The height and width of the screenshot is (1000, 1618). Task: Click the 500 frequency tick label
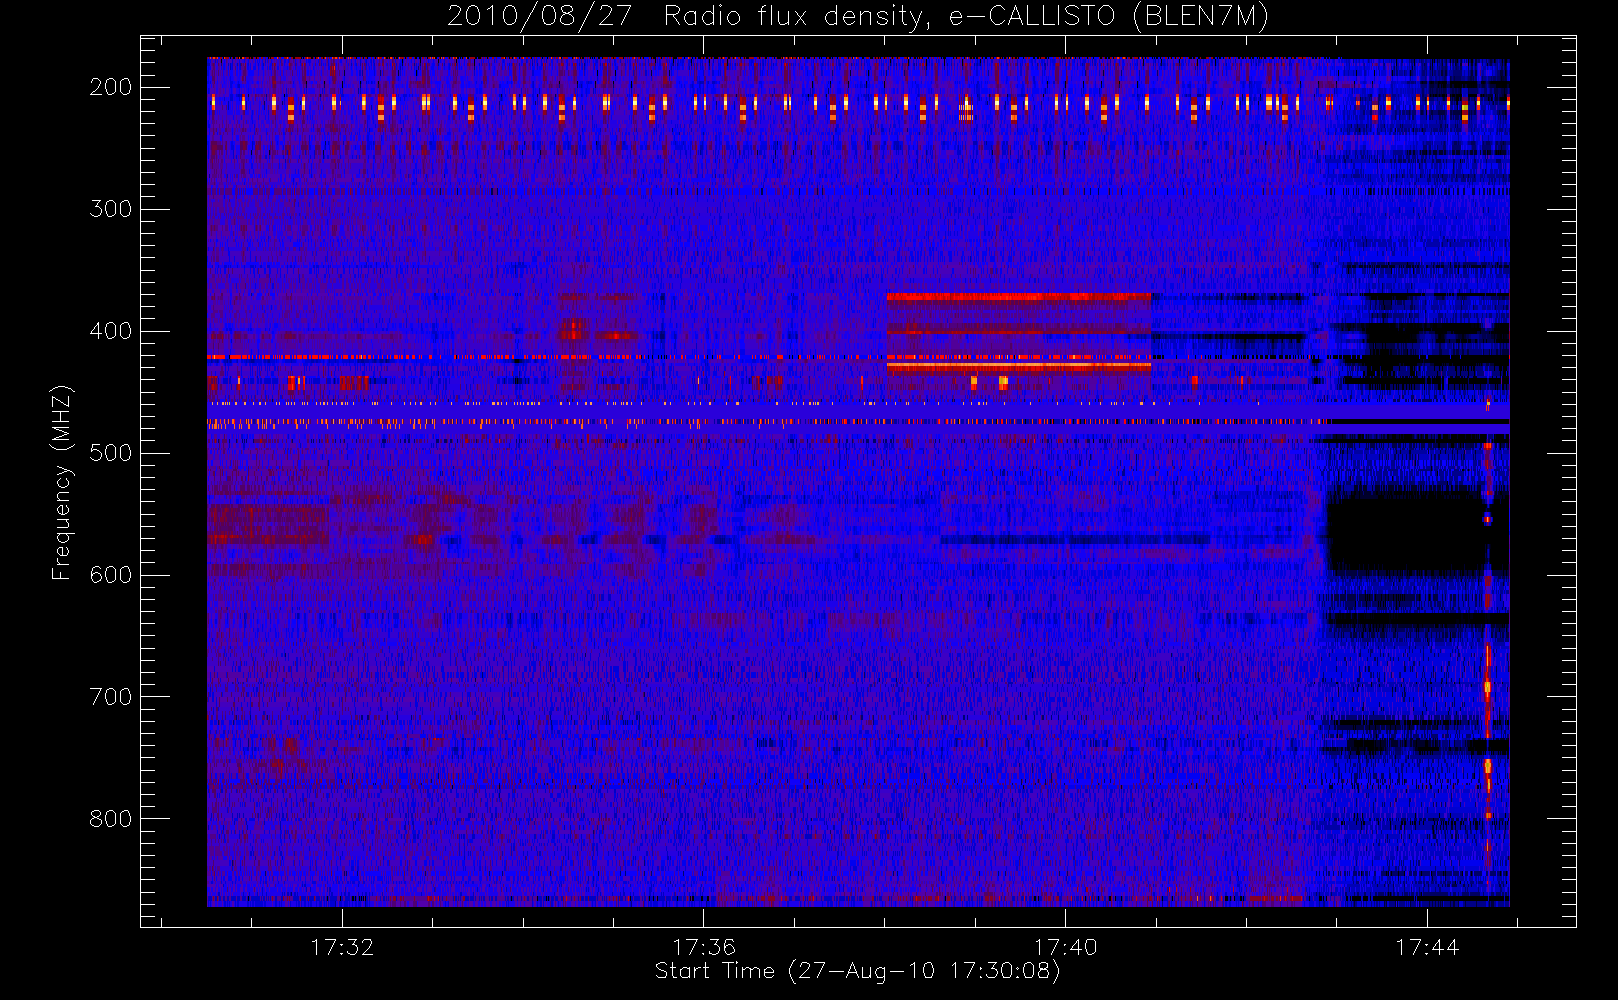(x=110, y=453)
